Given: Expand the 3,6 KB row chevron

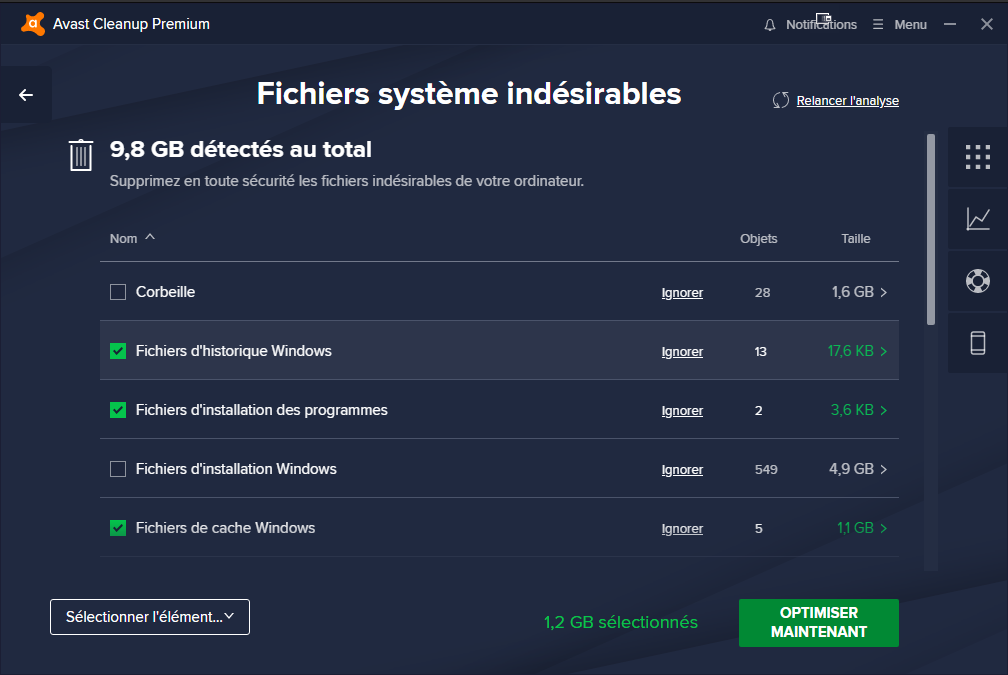Looking at the screenshot, I should click(884, 410).
